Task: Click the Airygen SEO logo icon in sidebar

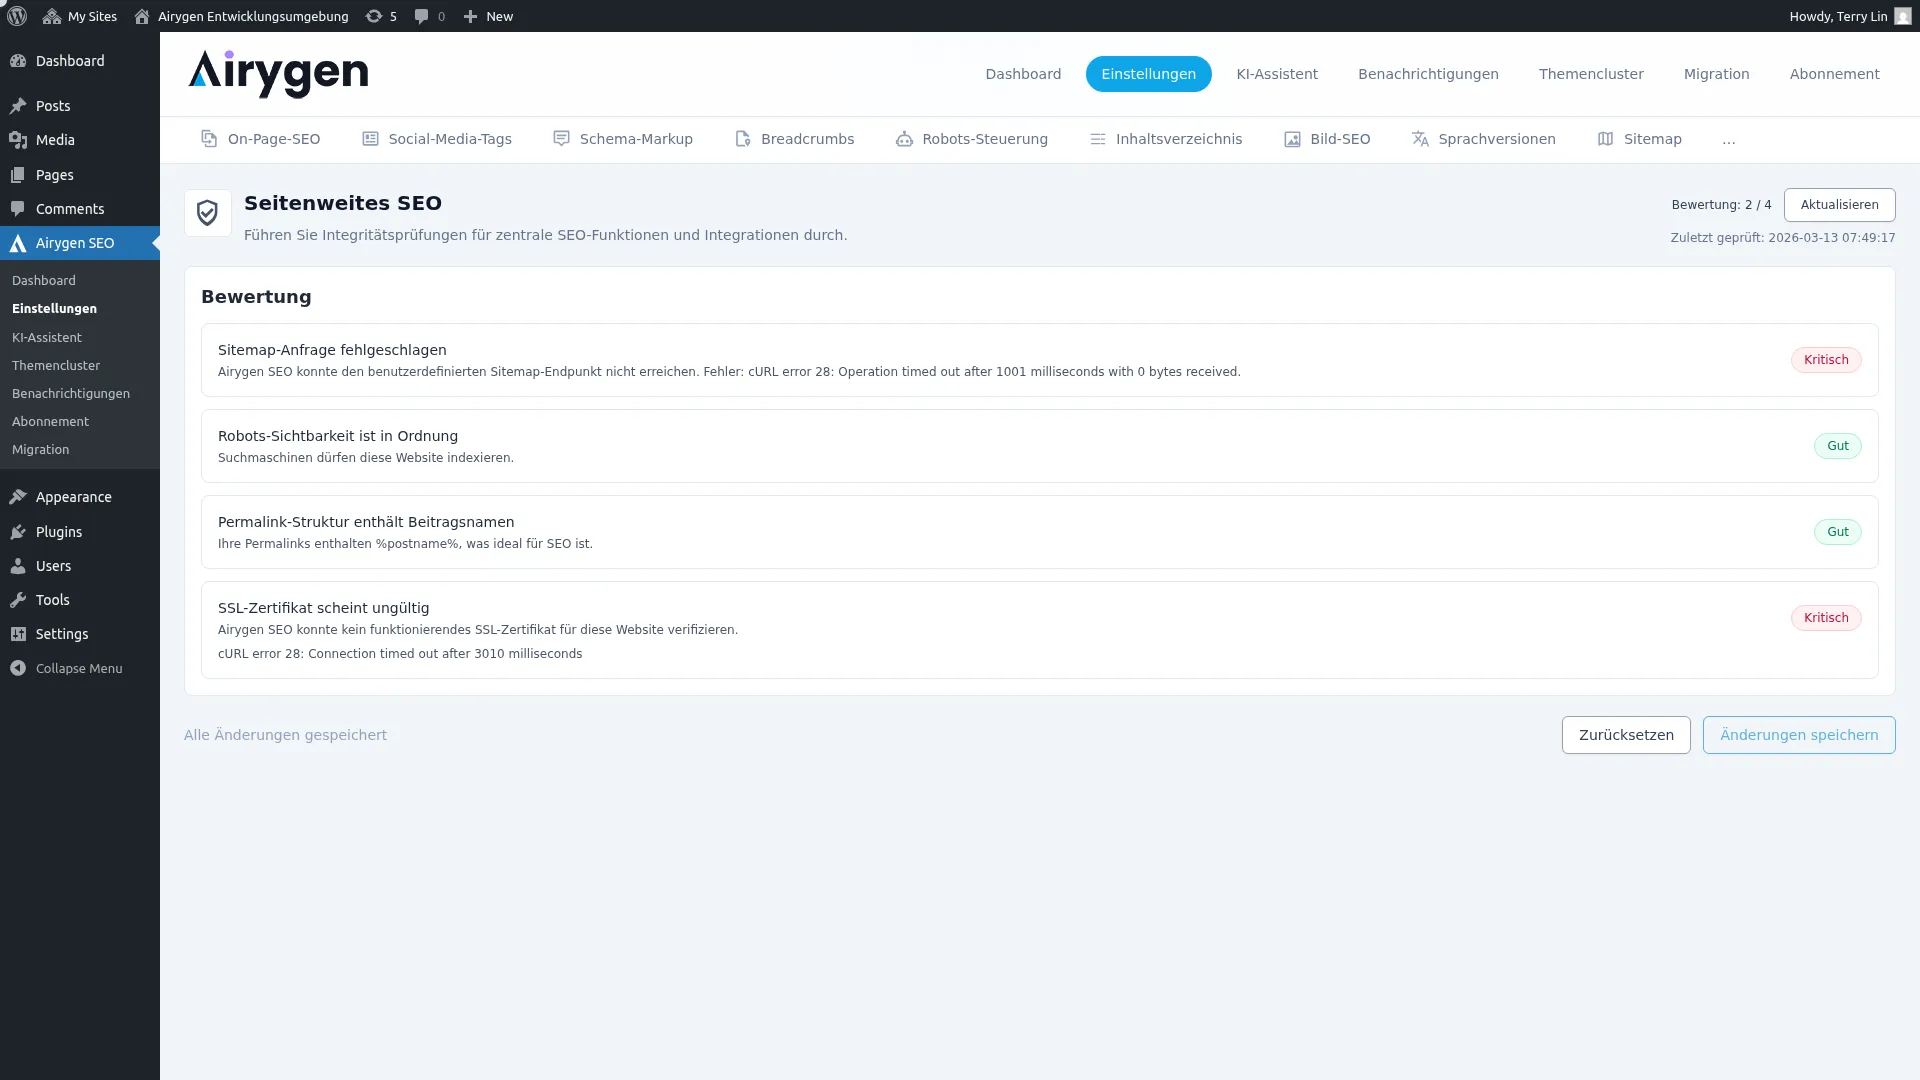Action: [18, 243]
